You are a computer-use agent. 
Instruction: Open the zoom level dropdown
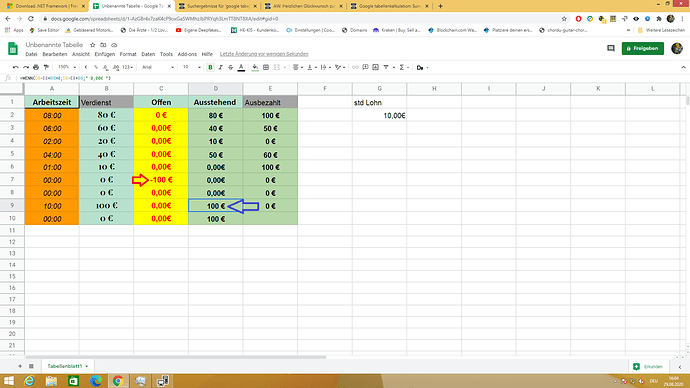(x=67, y=67)
